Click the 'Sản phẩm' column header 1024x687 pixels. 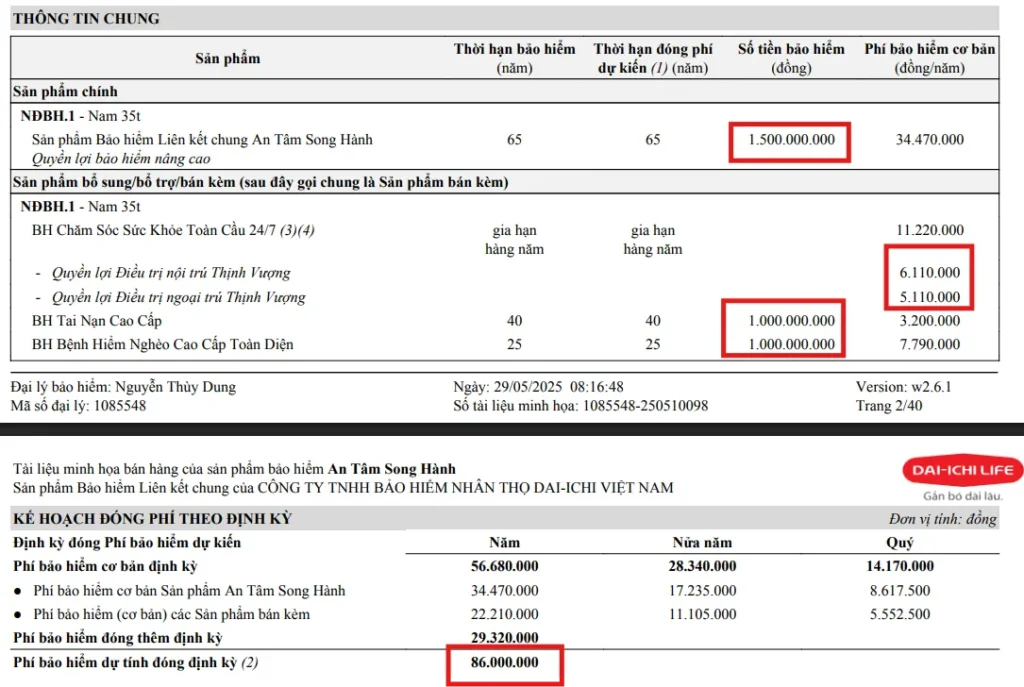tap(227, 58)
